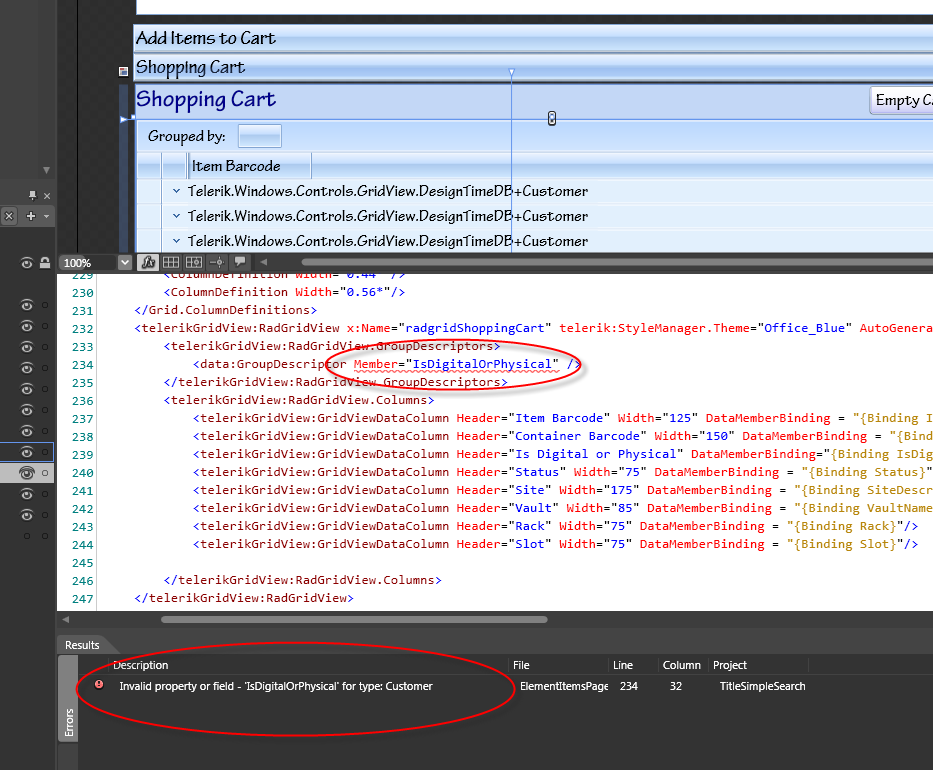The width and height of the screenshot is (933, 770).
Task: Select the Invalid property or field error message
Action: [x=275, y=686]
